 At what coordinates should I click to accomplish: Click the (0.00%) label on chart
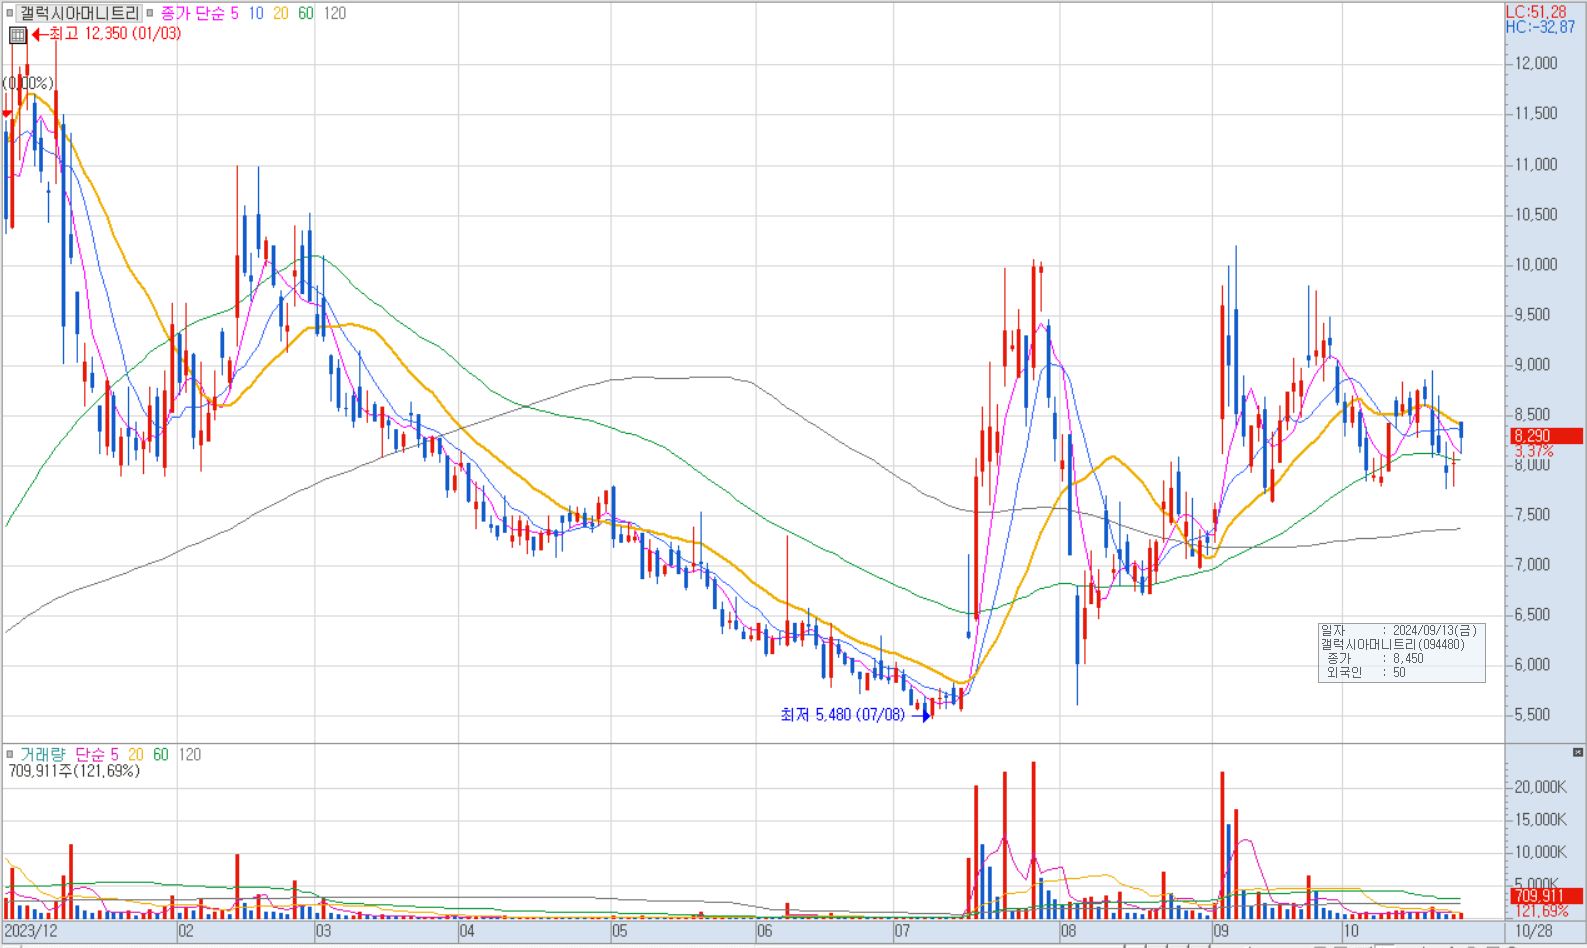pos(28,83)
